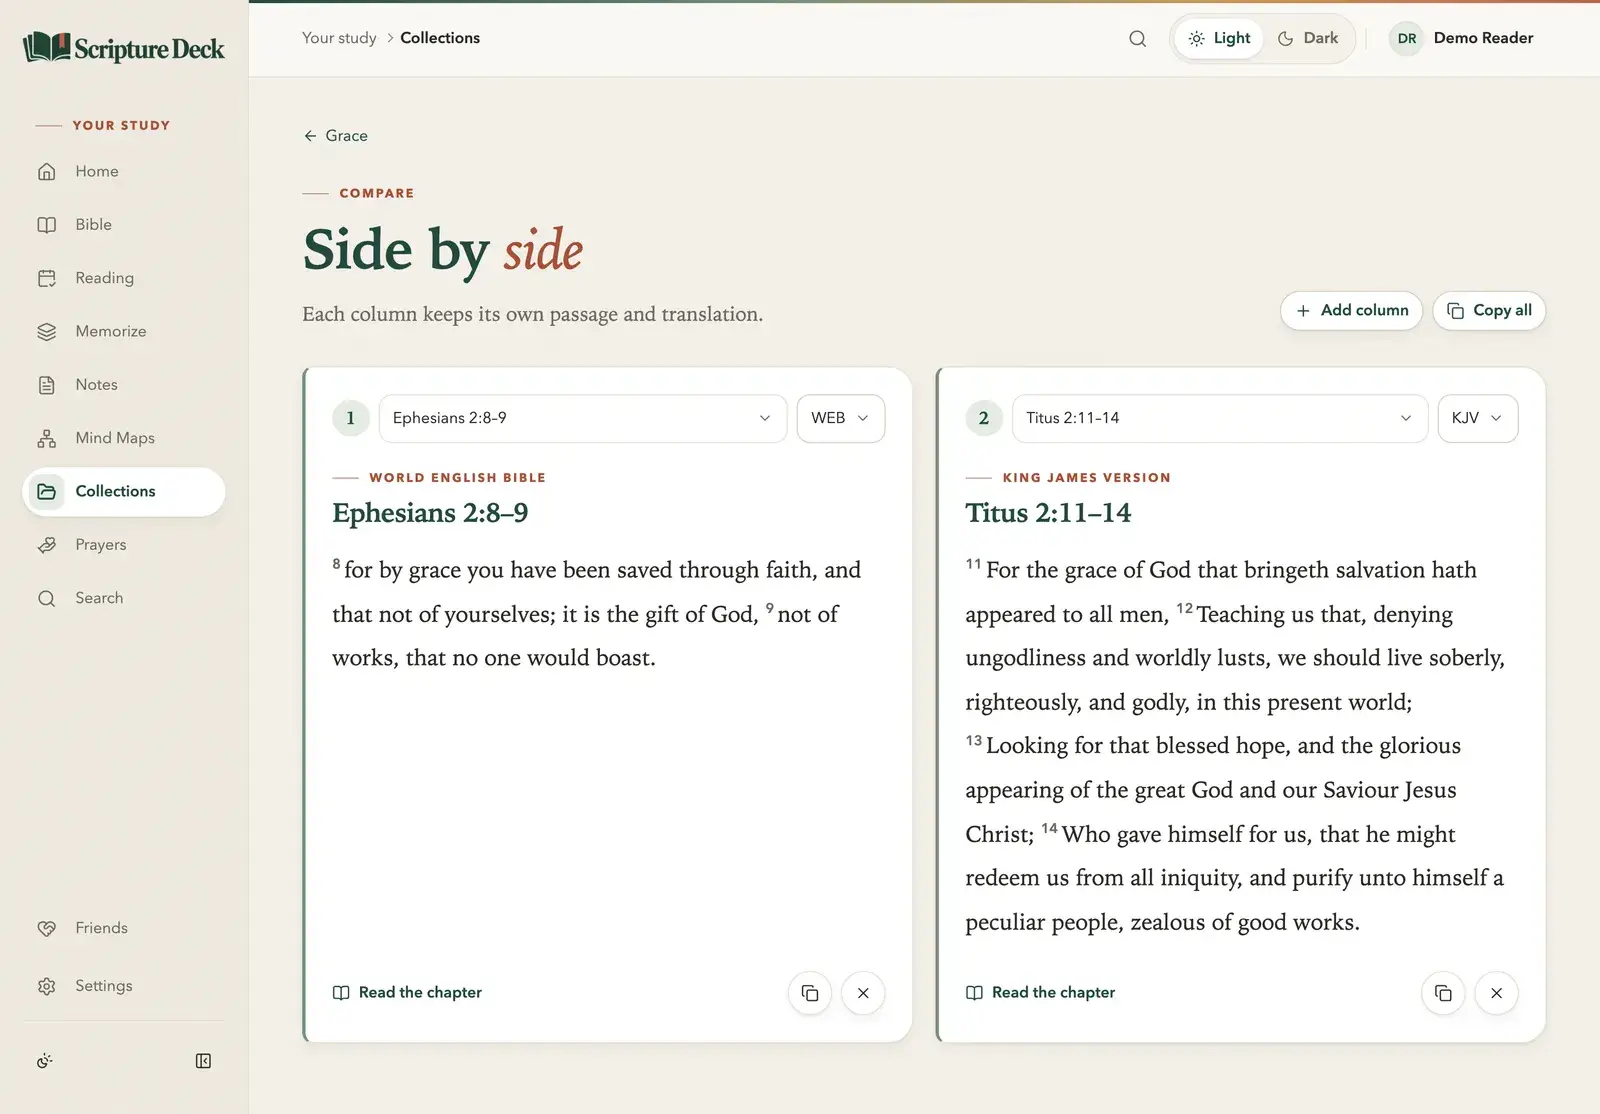Viewport: 1600px width, 1114px height.
Task: Open the Bible book icon
Action: 47,225
